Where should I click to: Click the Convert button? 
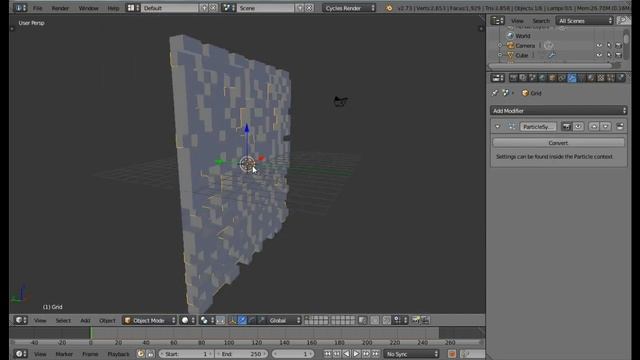(x=558, y=143)
